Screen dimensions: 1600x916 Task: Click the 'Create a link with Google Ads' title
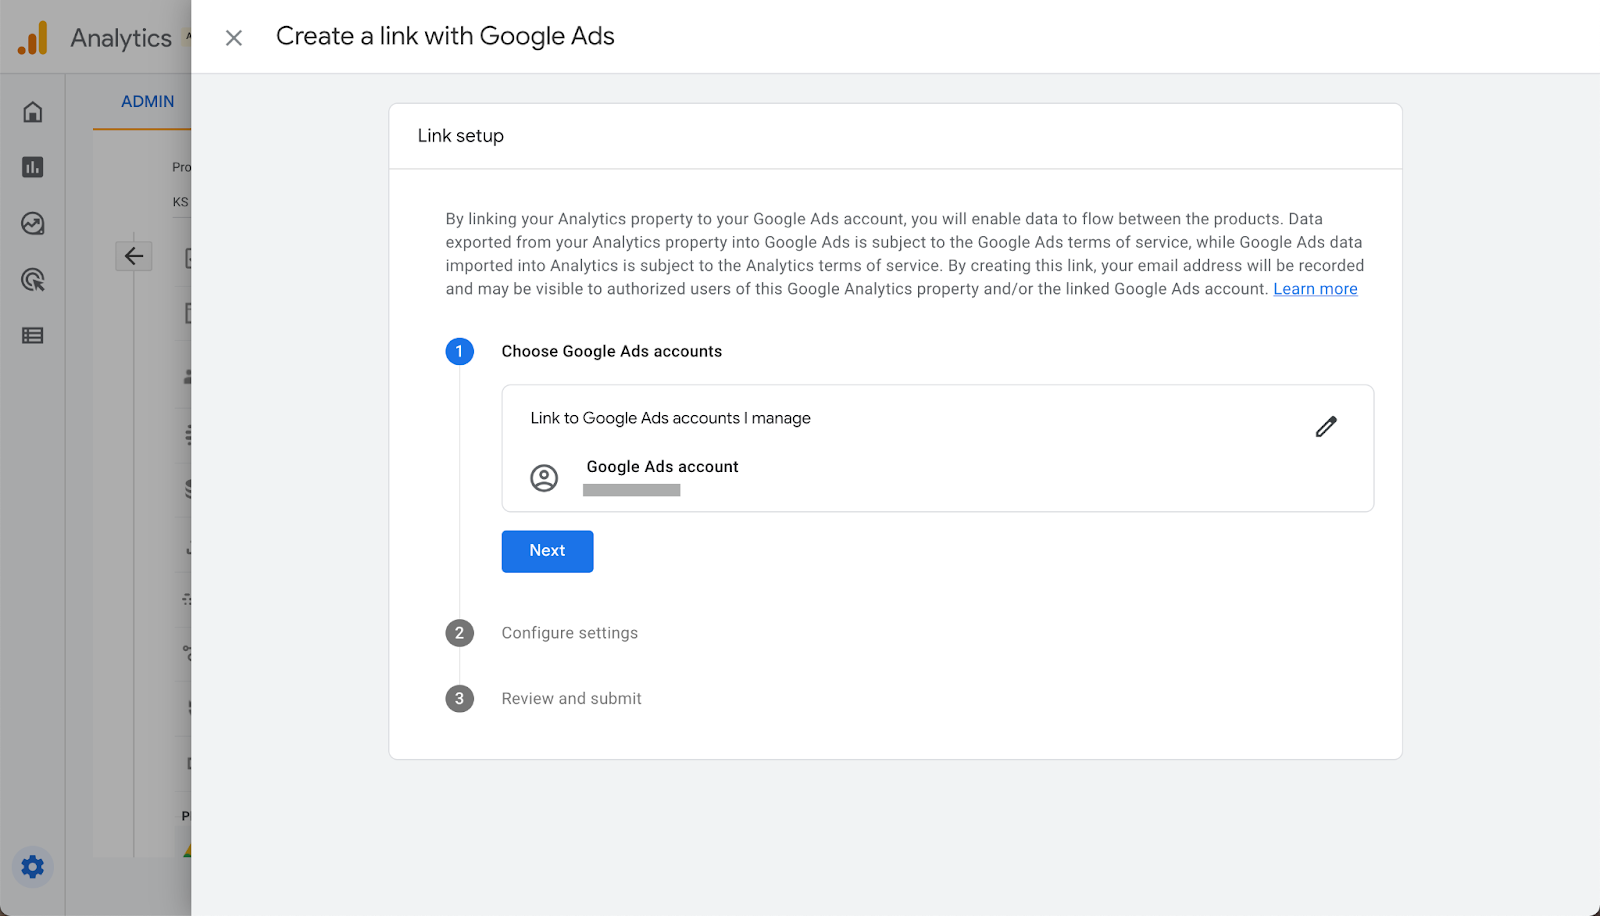445,36
